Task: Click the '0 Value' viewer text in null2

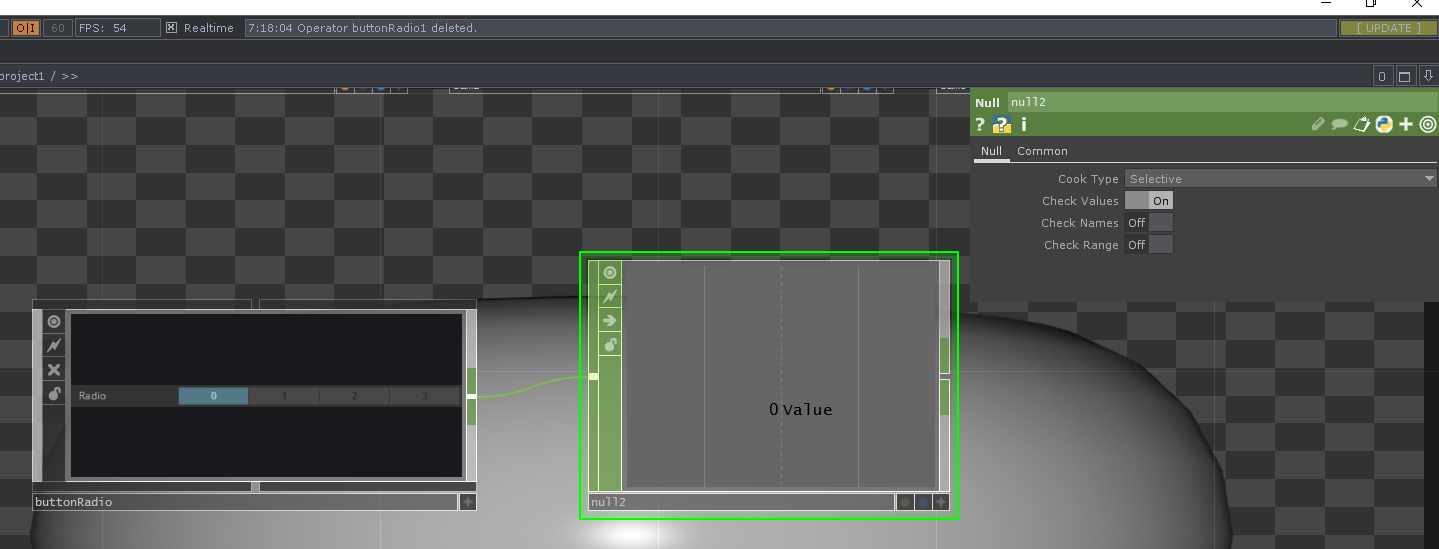Action: [800, 409]
